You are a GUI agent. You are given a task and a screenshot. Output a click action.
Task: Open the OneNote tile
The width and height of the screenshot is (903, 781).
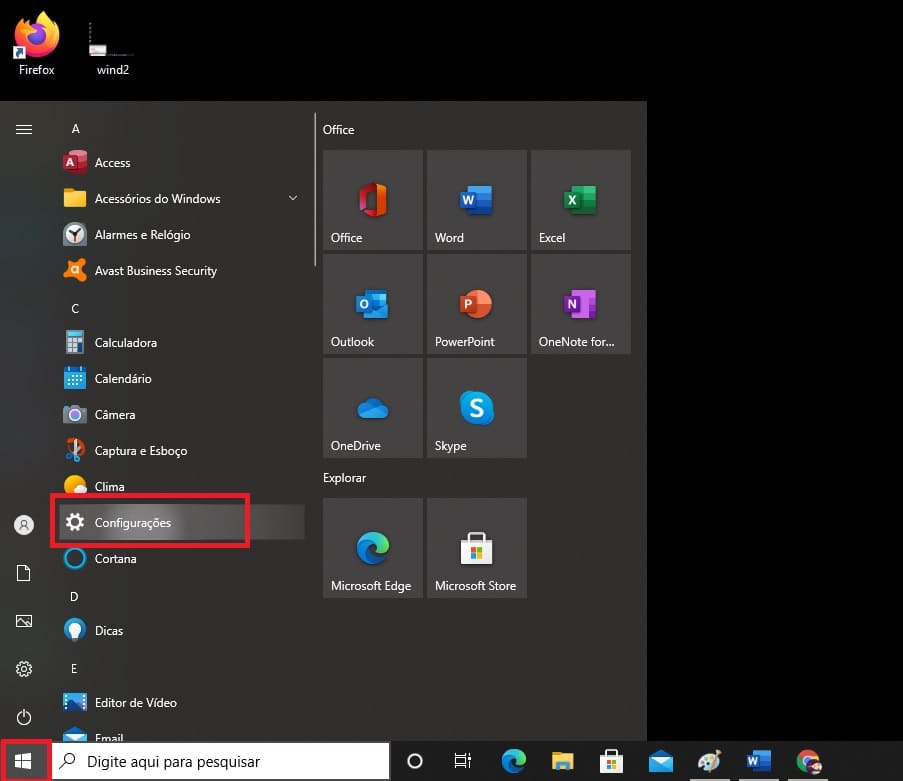pos(580,304)
